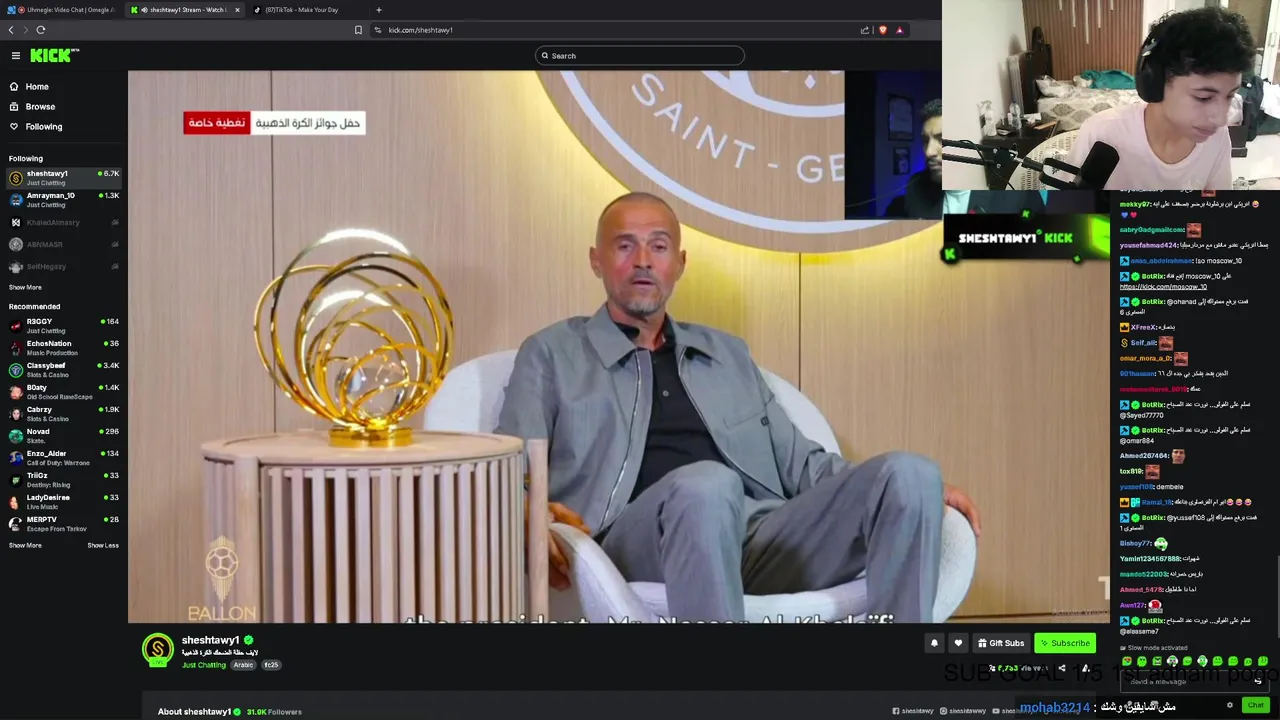Image resolution: width=1280 pixels, height=720 pixels.
Task: Open LadyDesiree recommended channel
Action: click(x=64, y=501)
